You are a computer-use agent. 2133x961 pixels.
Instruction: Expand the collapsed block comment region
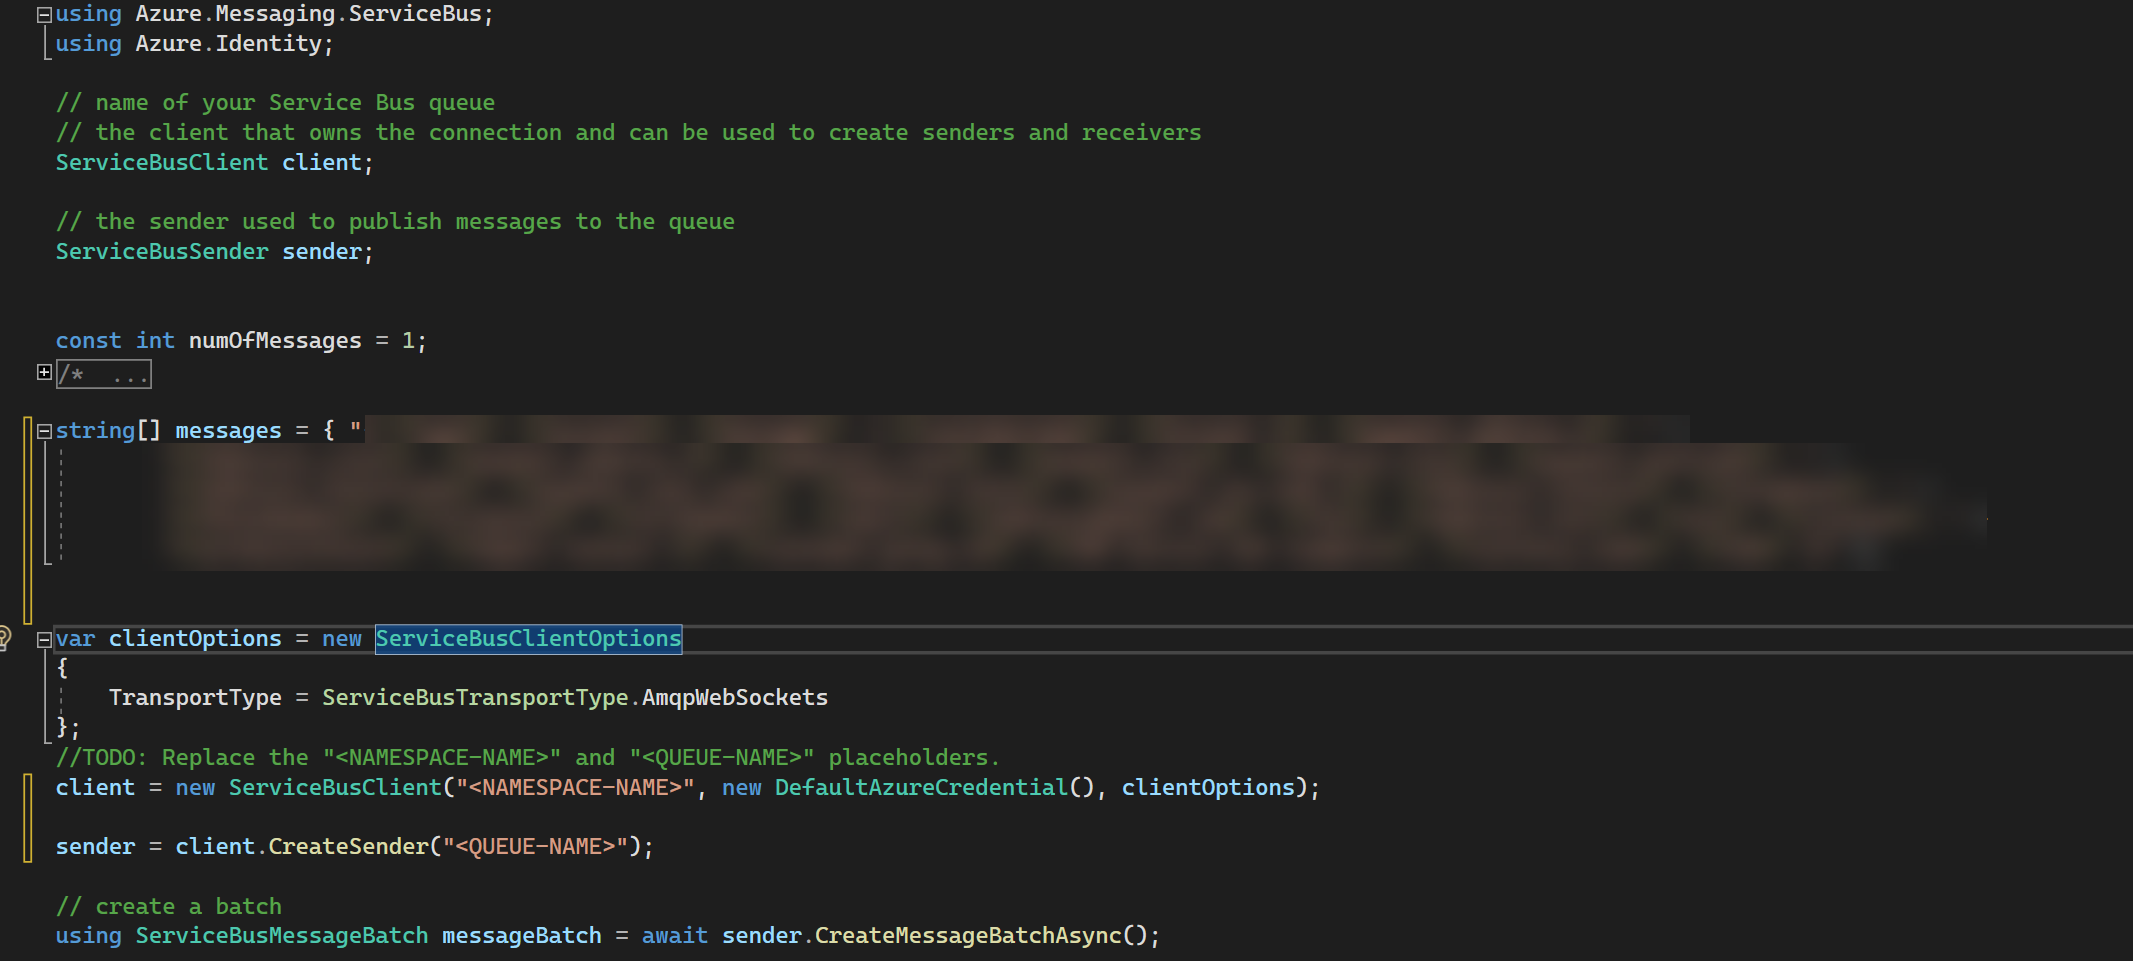tap(44, 372)
